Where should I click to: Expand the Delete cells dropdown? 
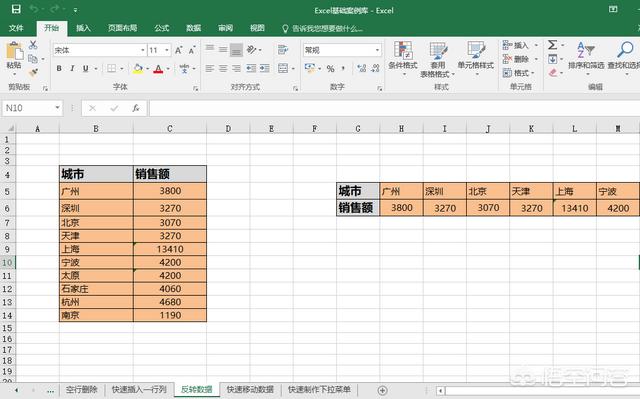(536, 59)
